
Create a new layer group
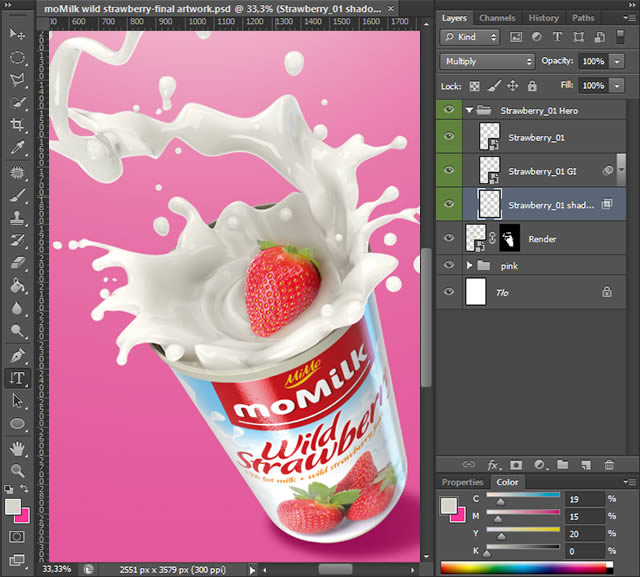563,464
